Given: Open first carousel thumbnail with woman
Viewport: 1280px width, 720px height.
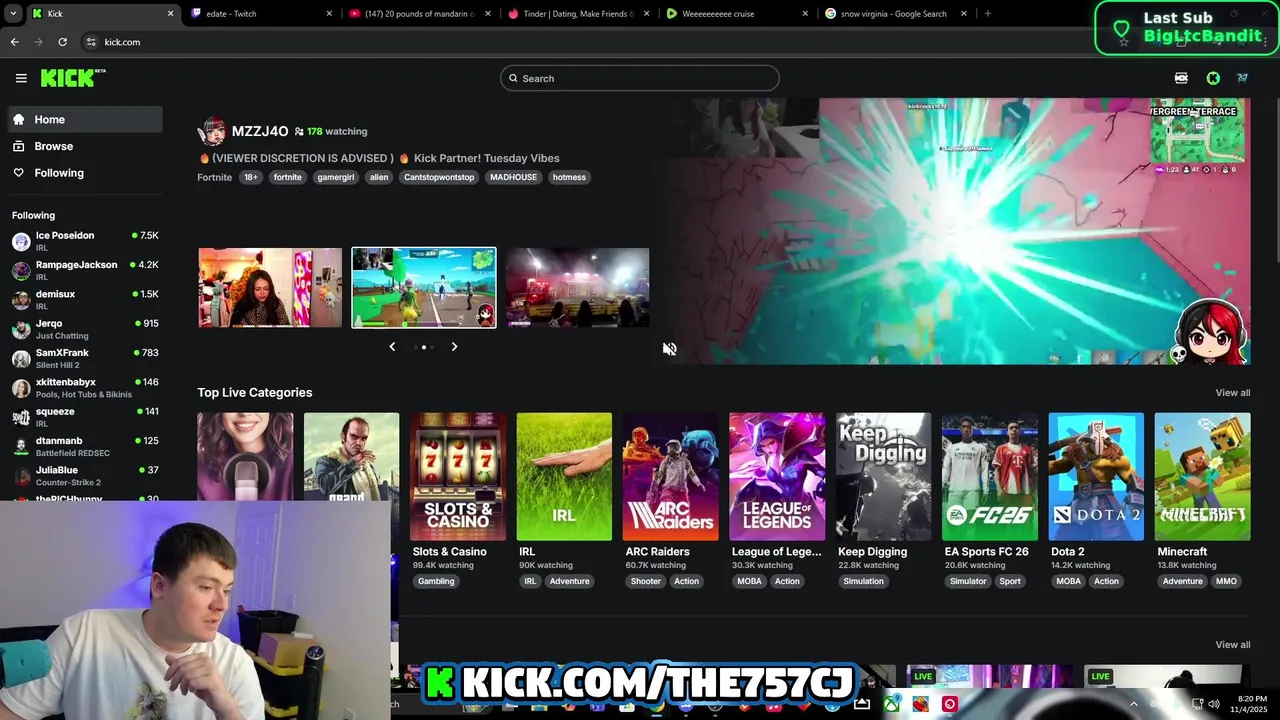Looking at the screenshot, I should click(x=270, y=288).
